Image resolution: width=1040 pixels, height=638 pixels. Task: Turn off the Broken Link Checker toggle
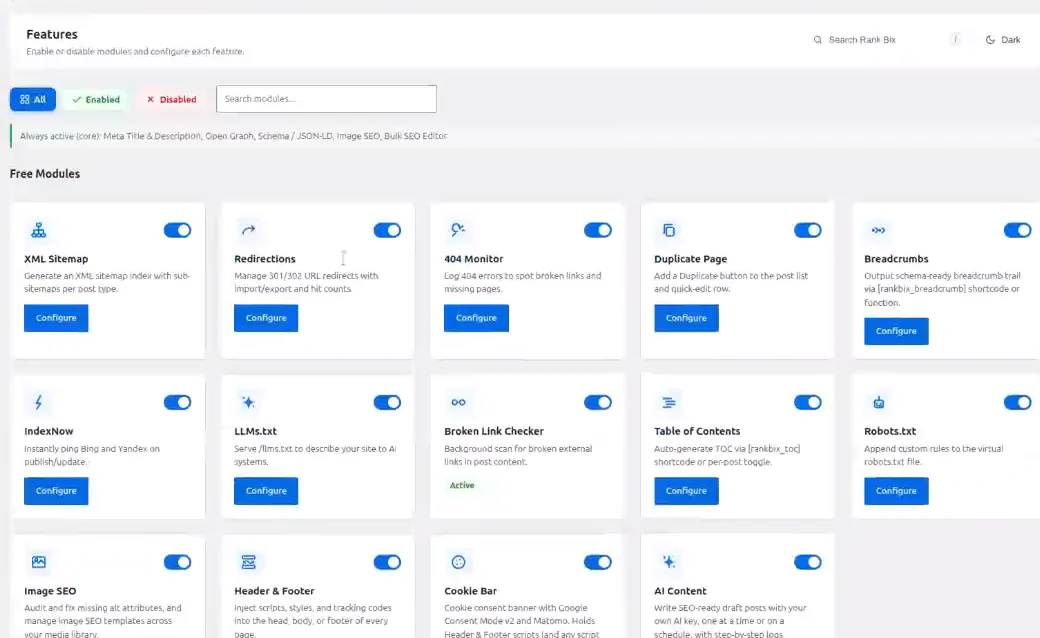tap(598, 402)
